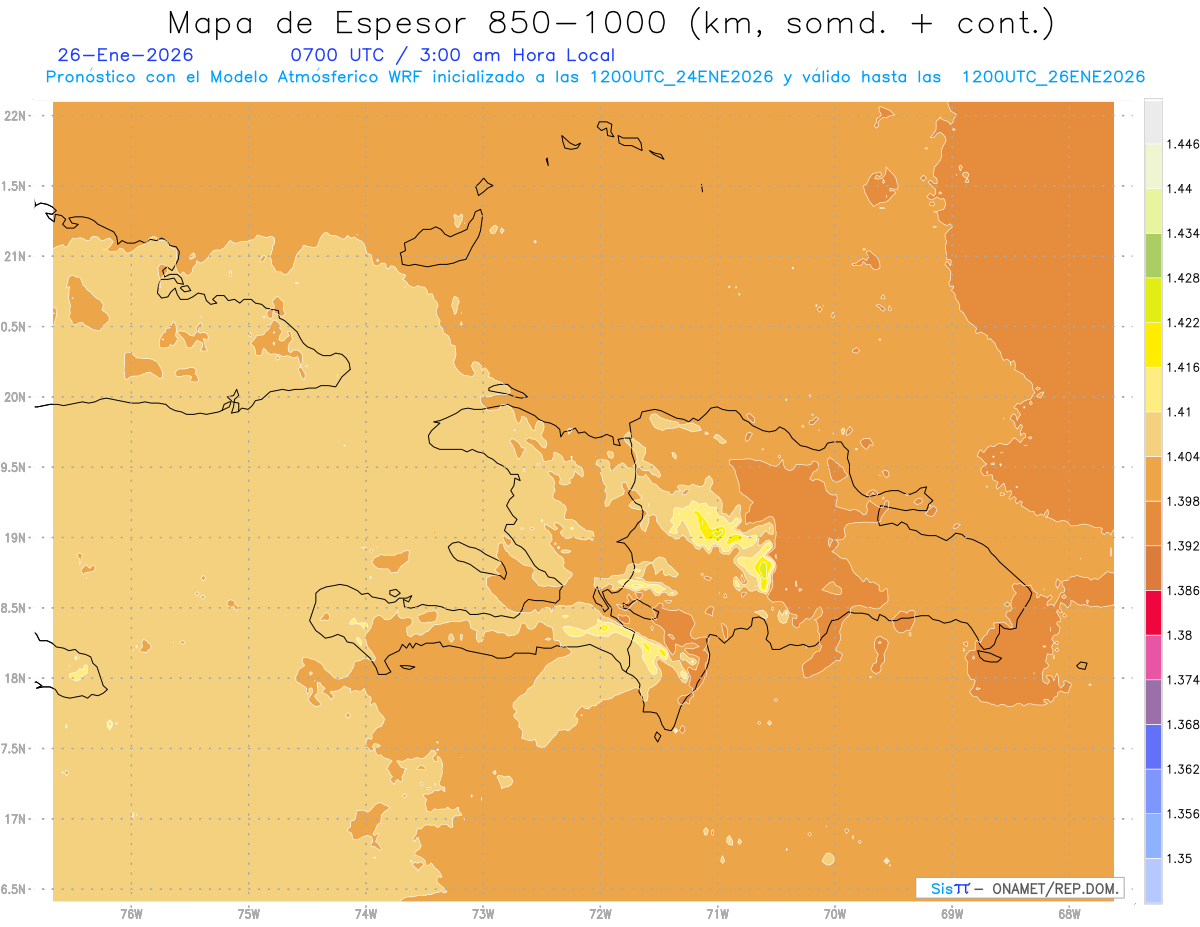
Task: Click legend value '1.362'
Action: click(x=1182, y=769)
